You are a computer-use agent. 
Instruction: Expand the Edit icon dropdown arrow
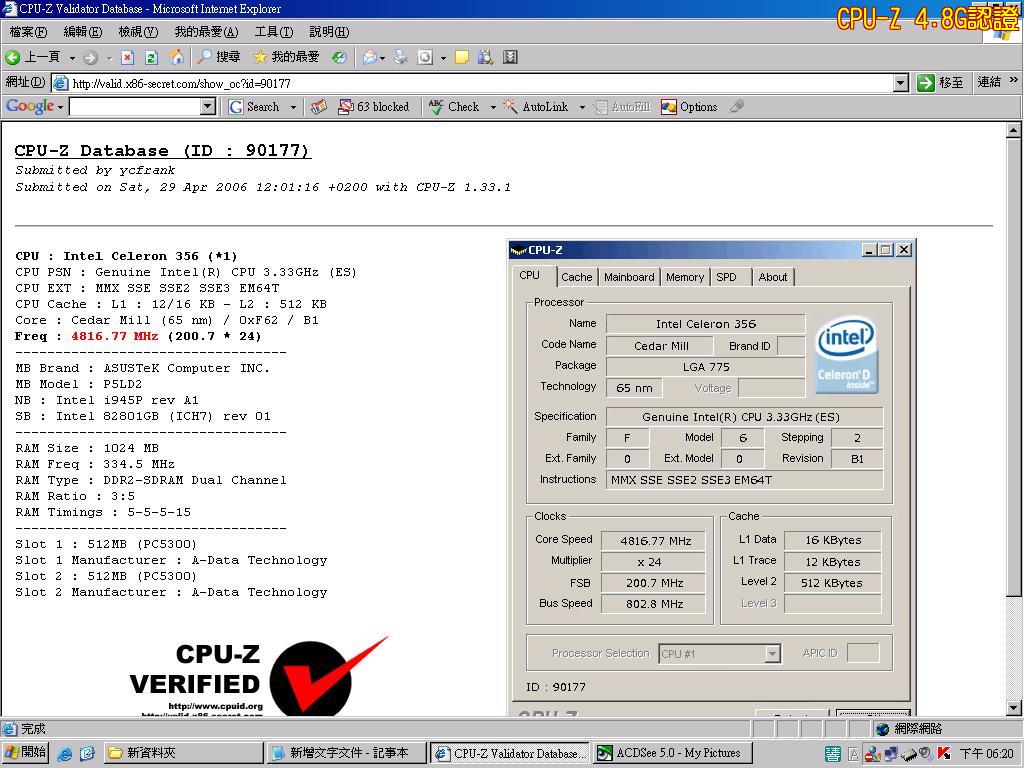click(443, 58)
